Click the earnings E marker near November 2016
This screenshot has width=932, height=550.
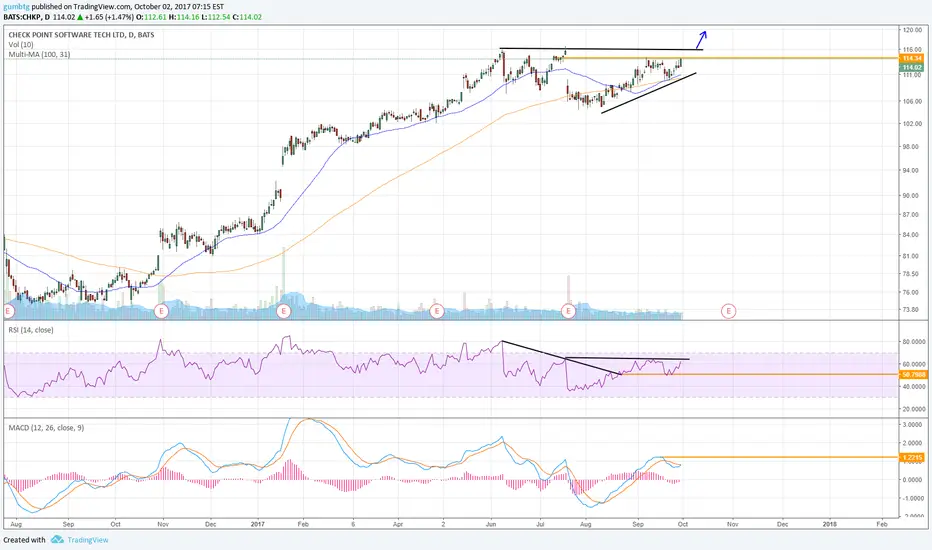pyautogui.click(x=161, y=310)
